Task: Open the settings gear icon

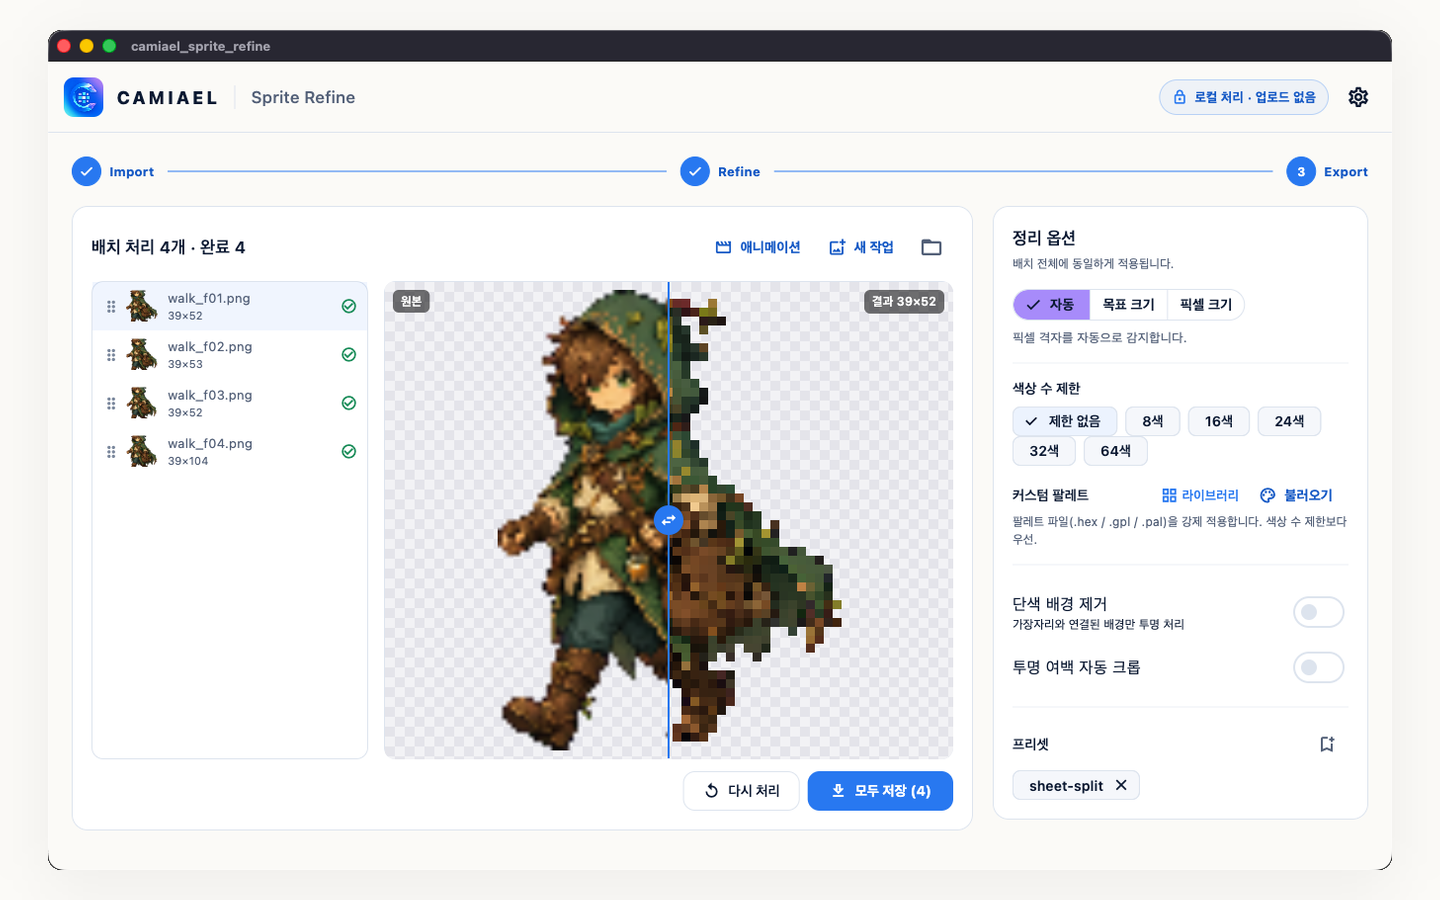Action: [x=1358, y=97]
